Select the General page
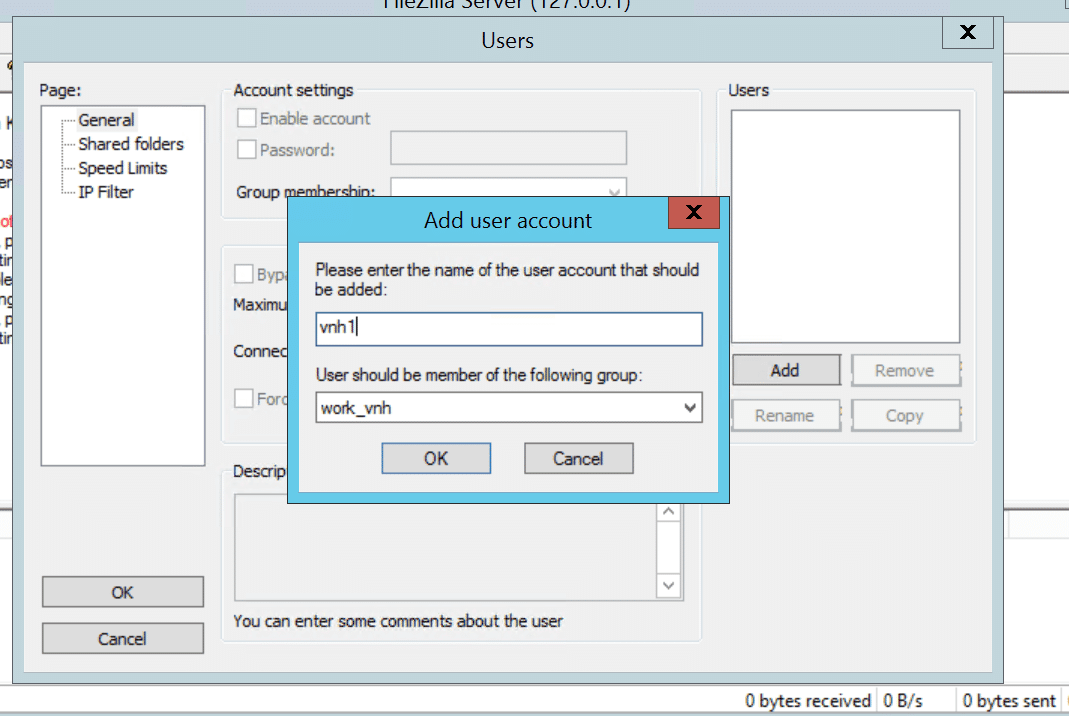This screenshot has width=1069, height=716. click(x=106, y=119)
